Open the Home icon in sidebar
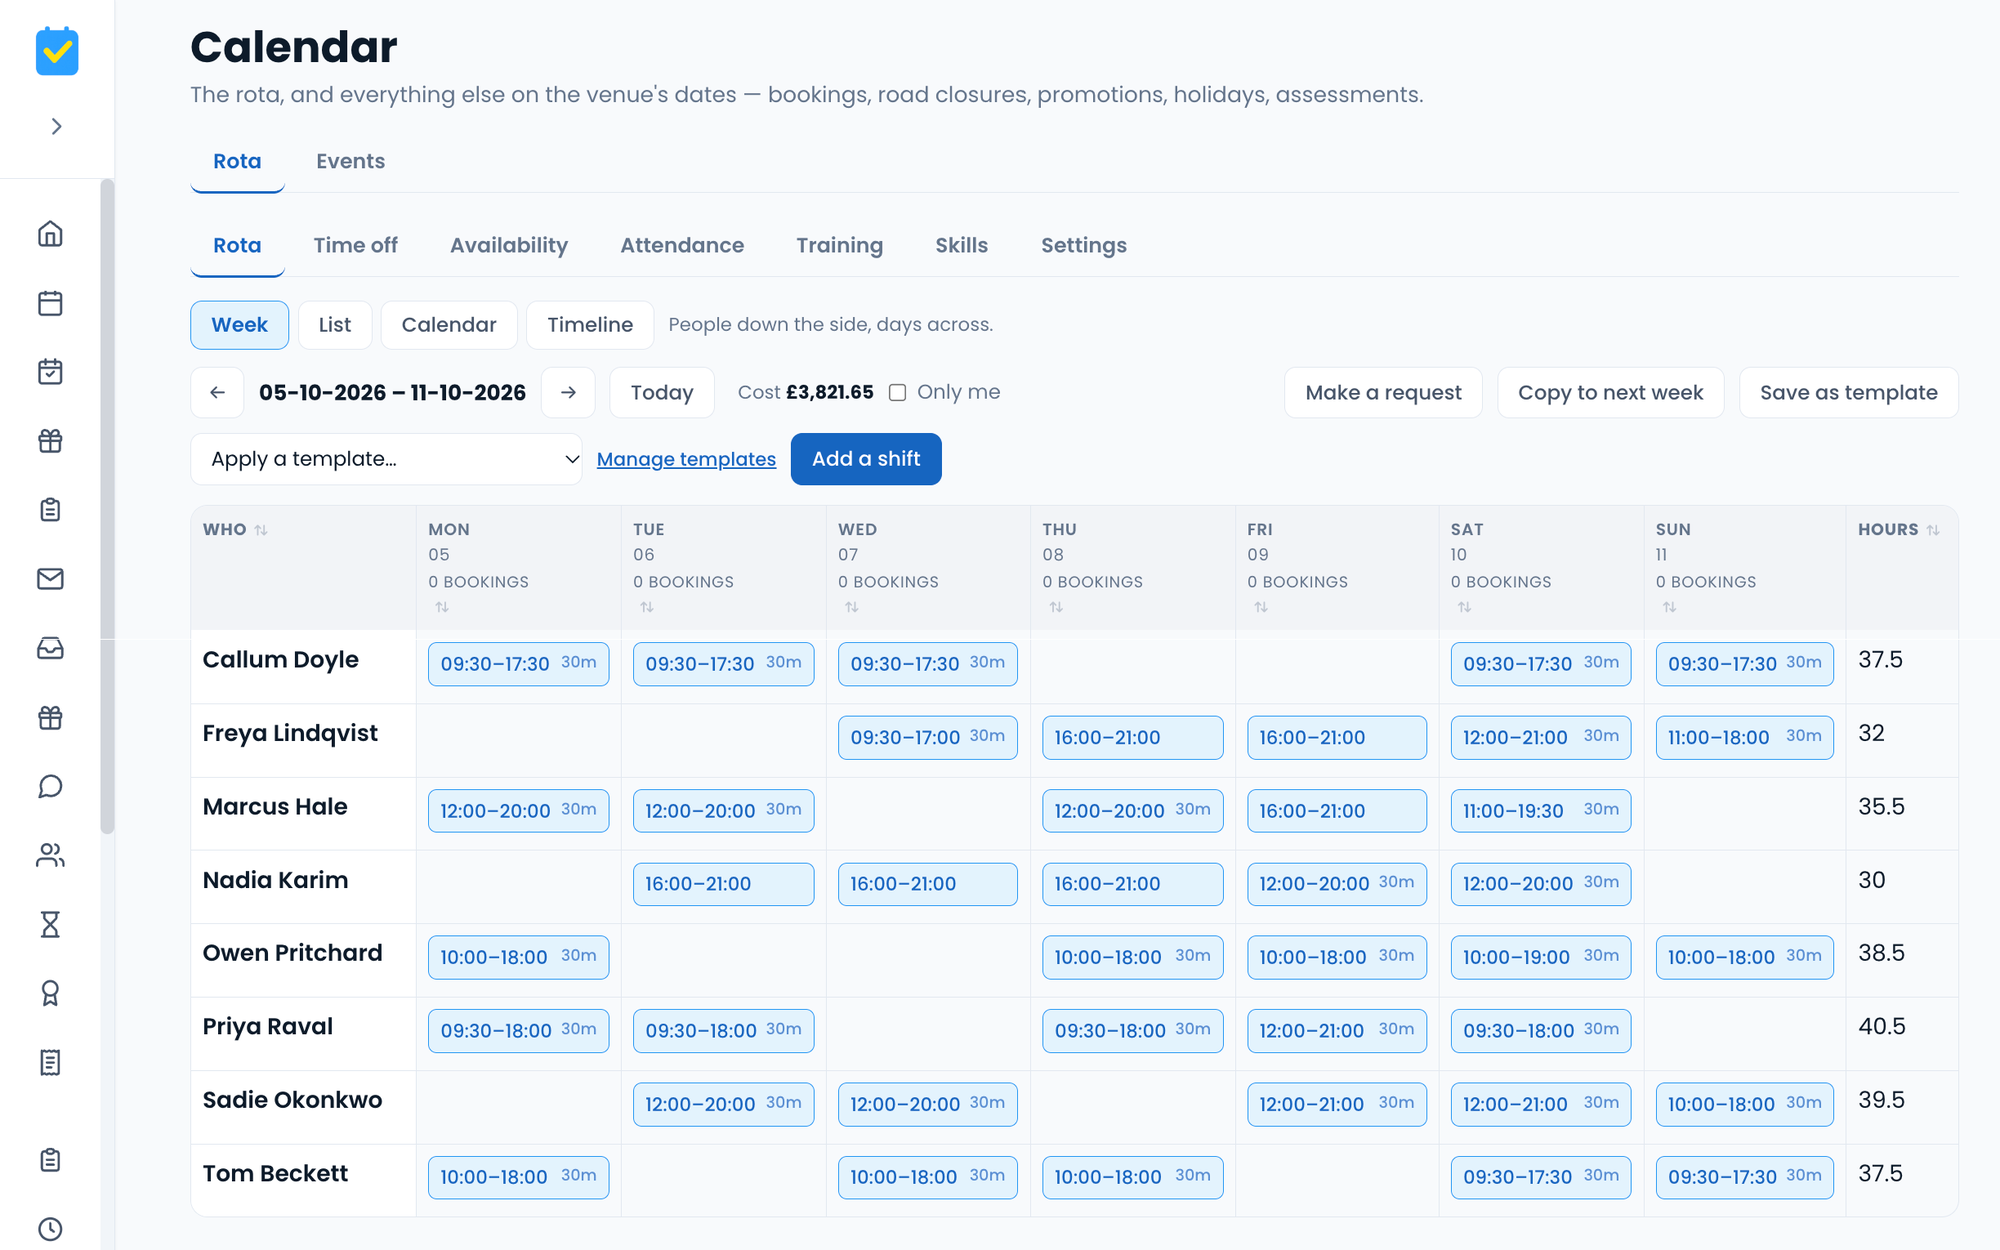The height and width of the screenshot is (1250, 2000). (50, 234)
